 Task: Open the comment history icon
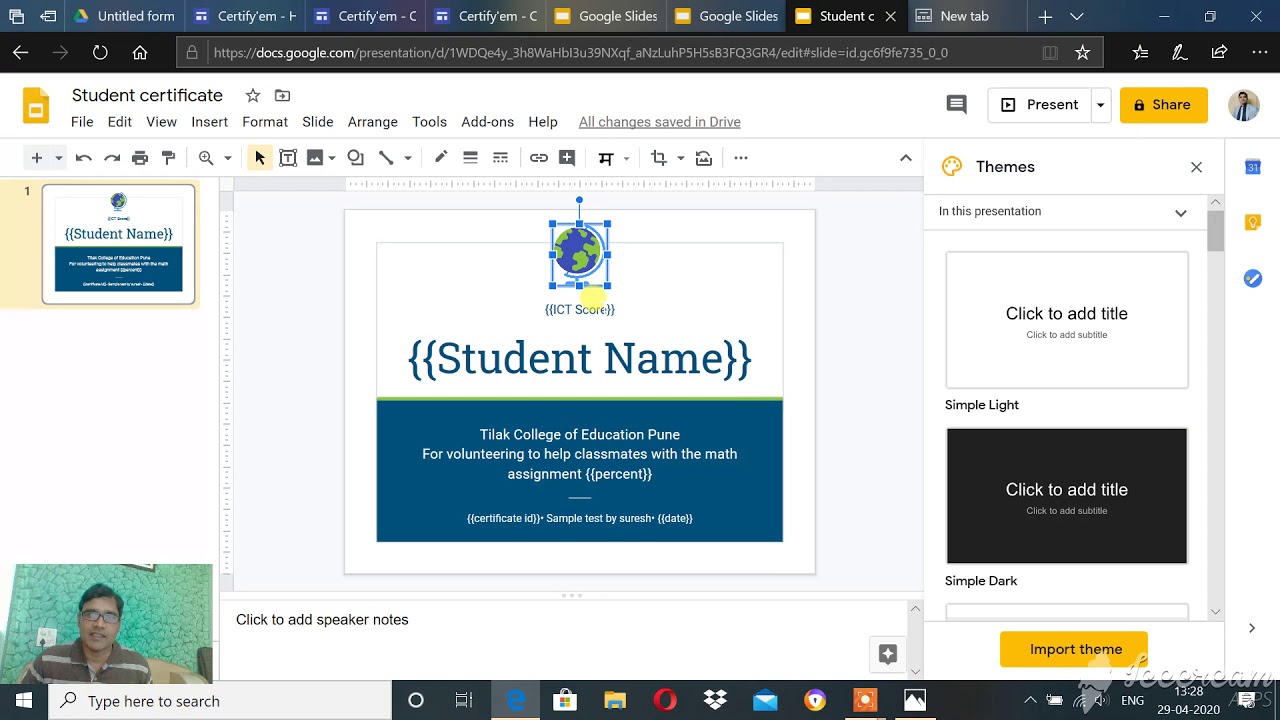(x=956, y=105)
